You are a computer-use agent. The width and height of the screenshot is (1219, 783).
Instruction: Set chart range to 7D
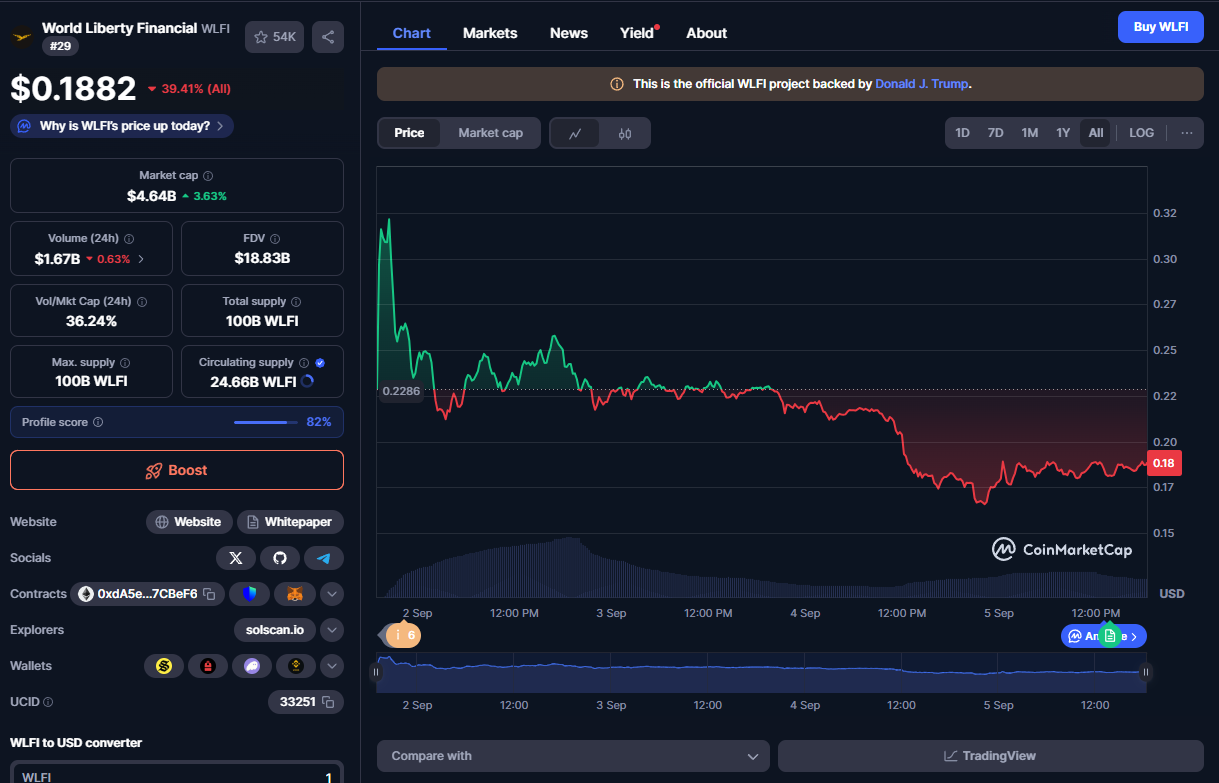995,133
